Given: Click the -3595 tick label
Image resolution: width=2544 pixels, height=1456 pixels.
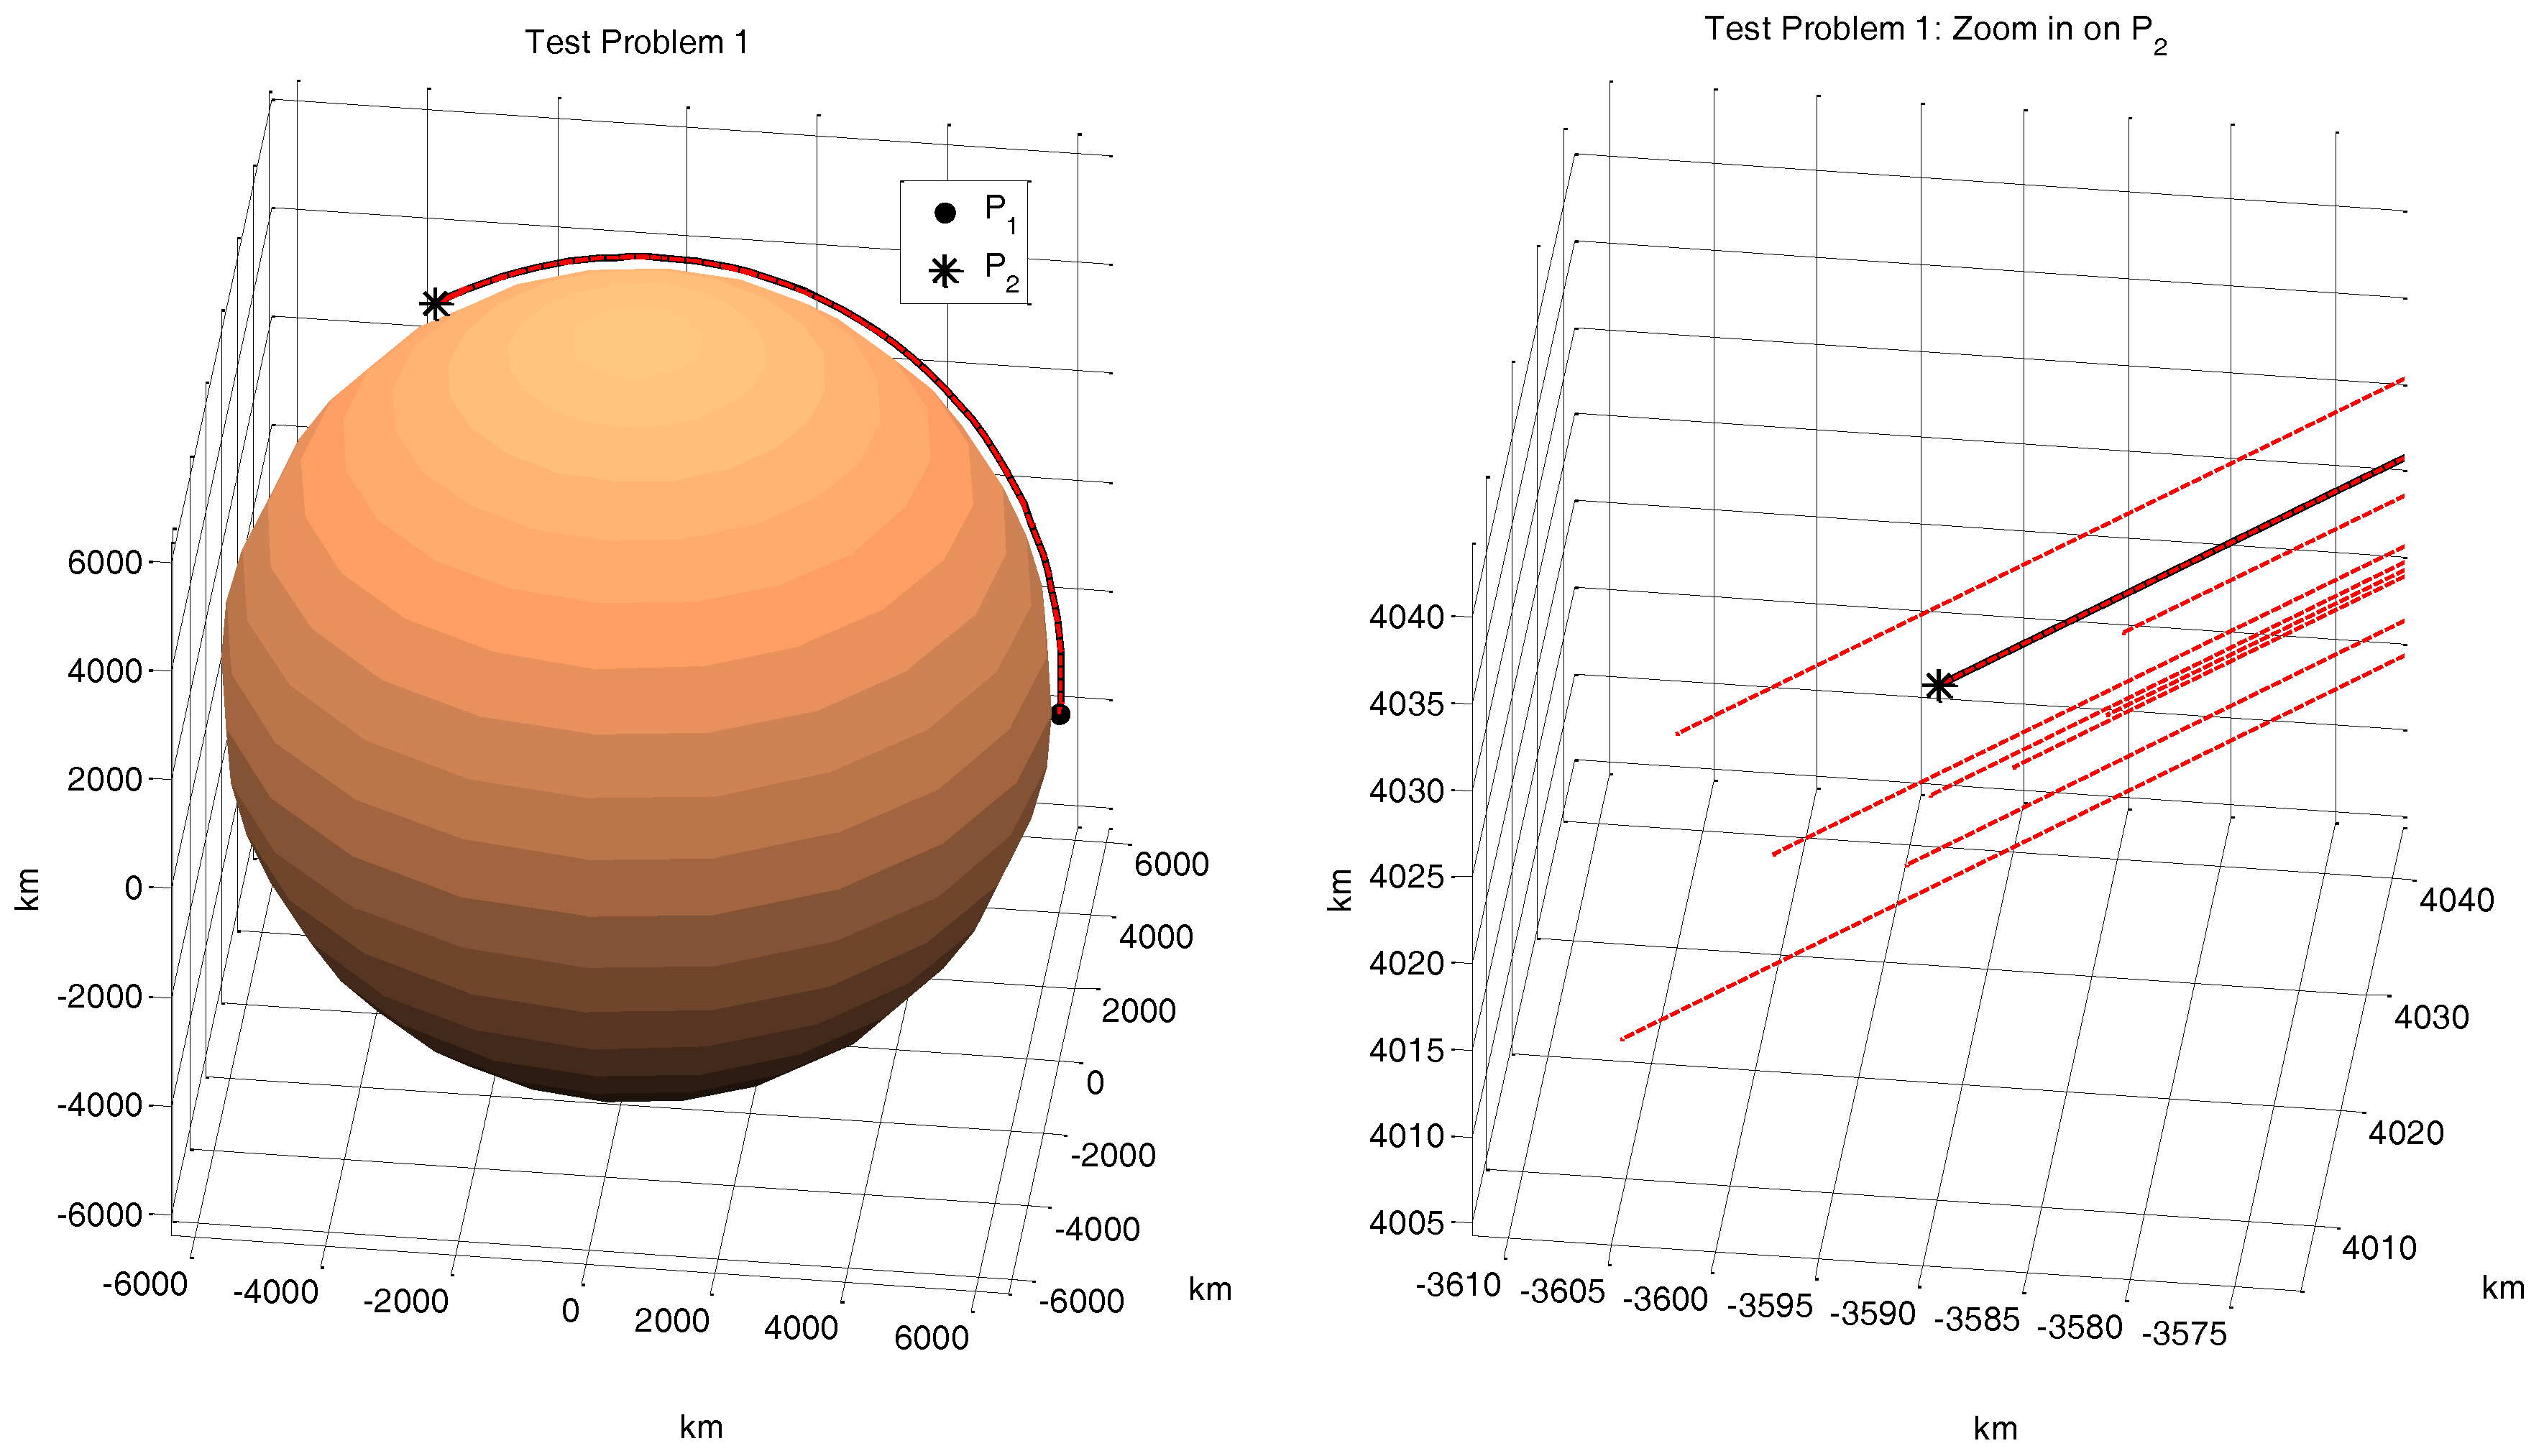Looking at the screenshot, I should click(x=1769, y=1305).
